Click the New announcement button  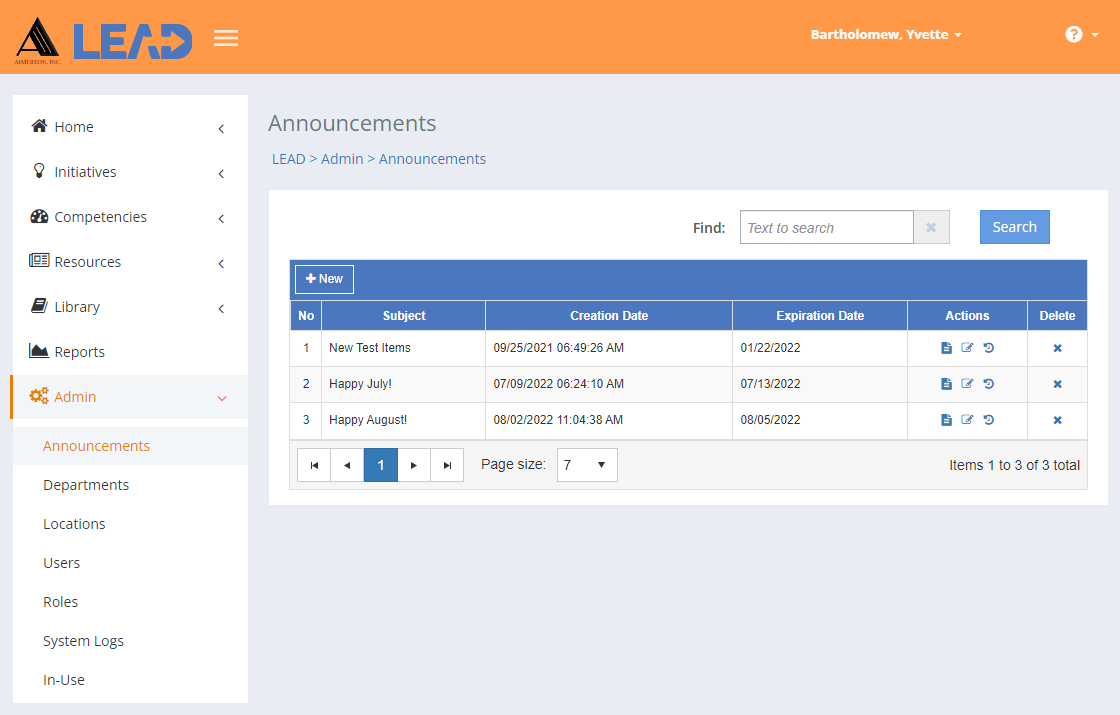(x=324, y=279)
